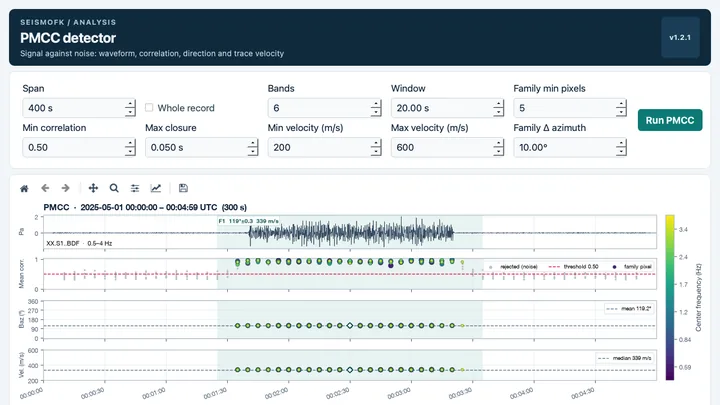The image size is (720, 405).
Task: Increase Max closure using up arrow
Action: pos(253,143)
